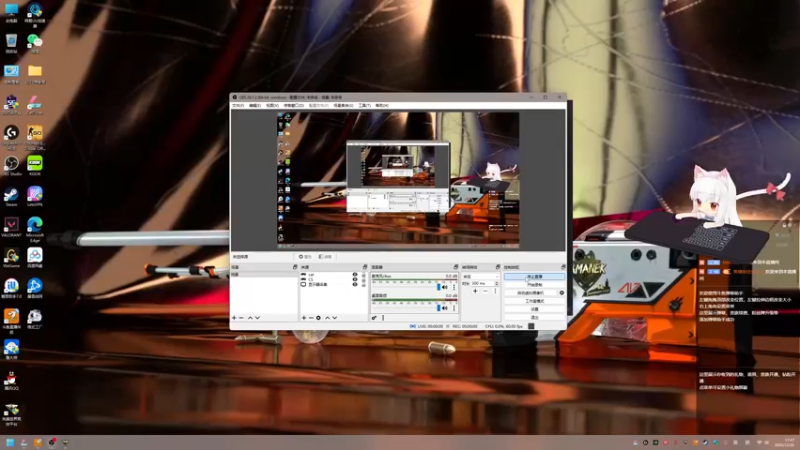Image resolution: width=800 pixels, height=450 pixels.
Task: Toggle visibility eye for the cat source
Action: click(x=355, y=274)
